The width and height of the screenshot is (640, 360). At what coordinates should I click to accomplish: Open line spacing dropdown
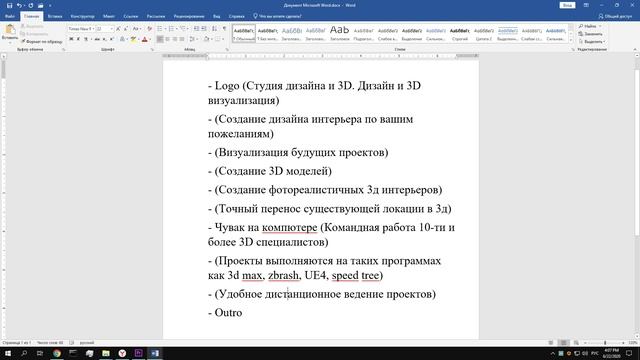click(x=197, y=39)
